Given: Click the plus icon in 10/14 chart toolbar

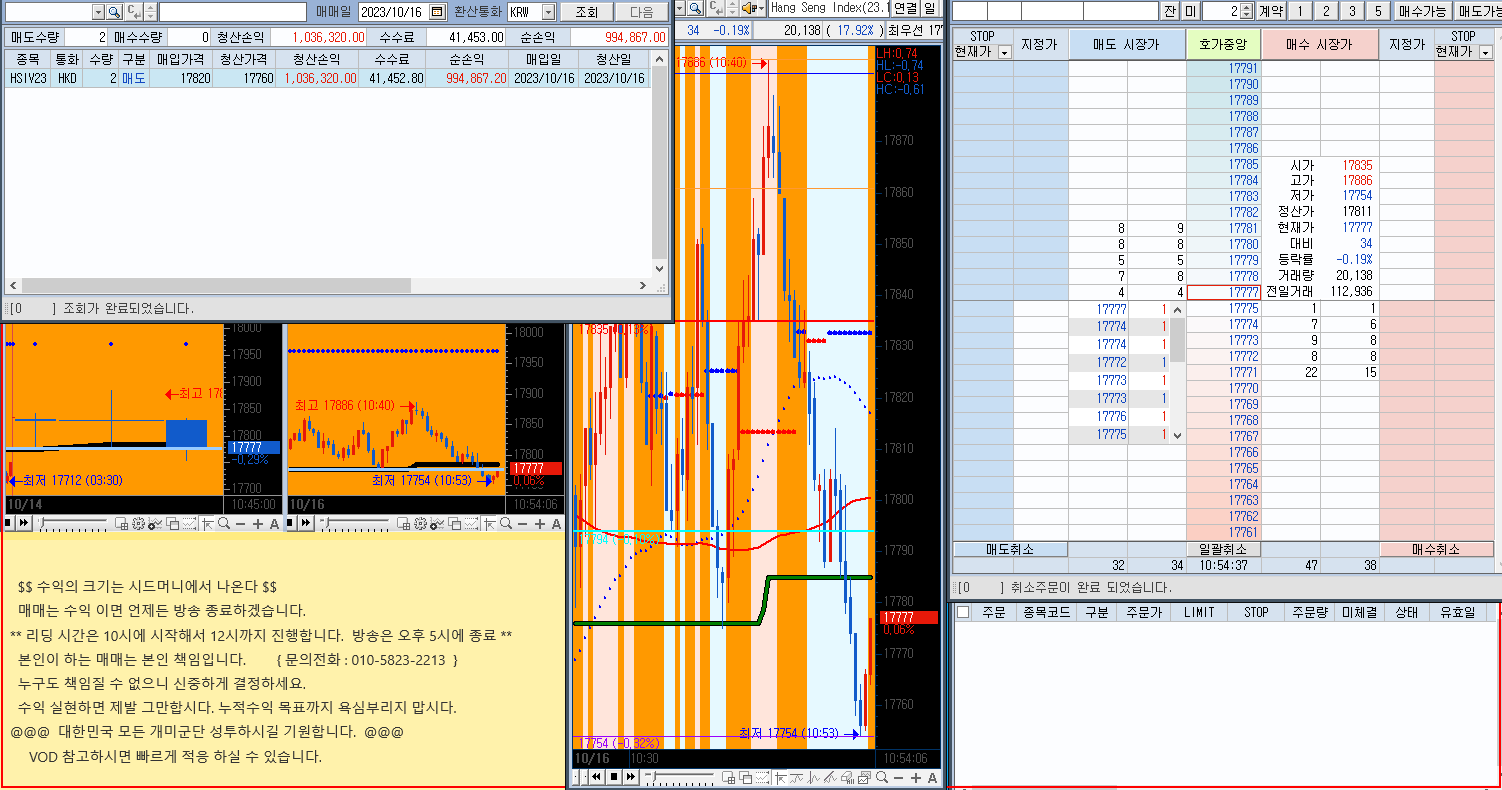Looking at the screenshot, I should pos(258,523).
